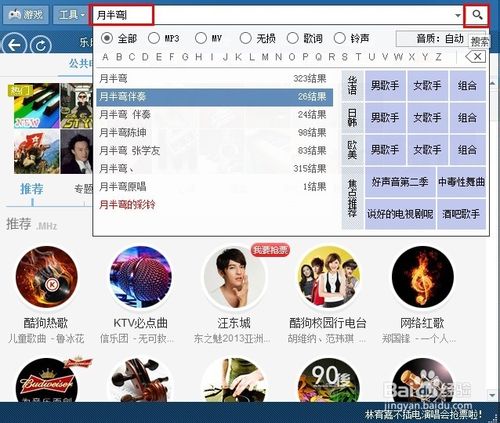Click the 林宥嘉不插电演唱会抢票啦 ticker
Viewport: 500px width, 423px height.
click(x=423, y=415)
